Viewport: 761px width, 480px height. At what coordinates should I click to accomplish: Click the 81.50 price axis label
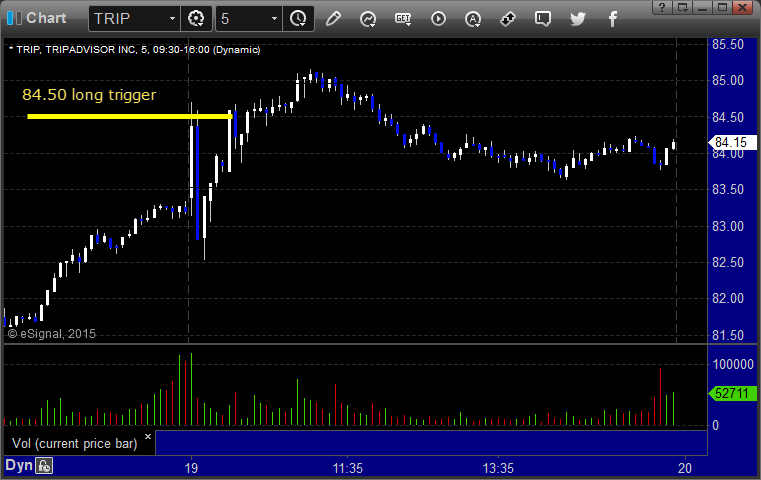pos(728,335)
